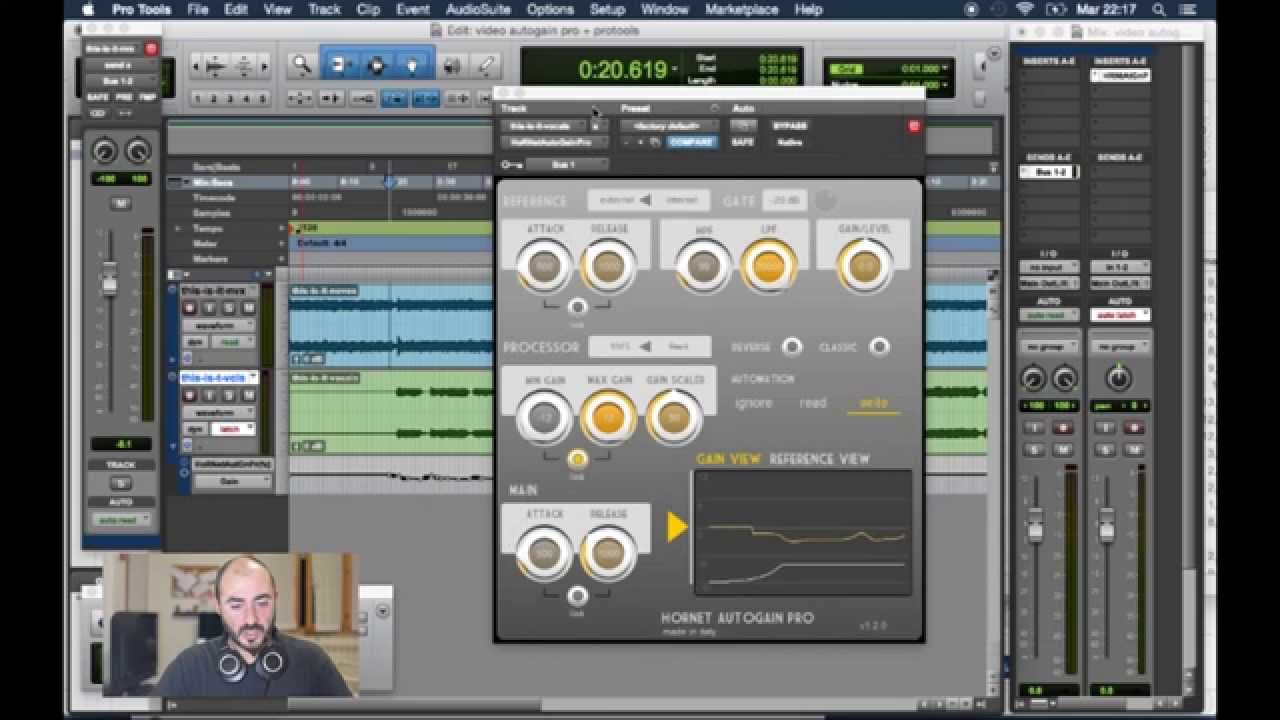
Task: Select the Scrubber speaker tool
Action: (453, 66)
